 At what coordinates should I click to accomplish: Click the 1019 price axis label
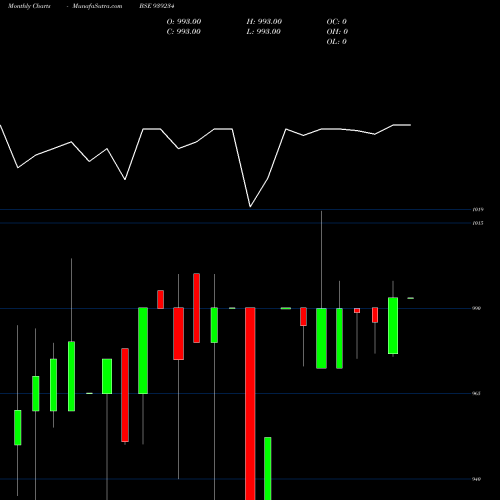pos(478,210)
